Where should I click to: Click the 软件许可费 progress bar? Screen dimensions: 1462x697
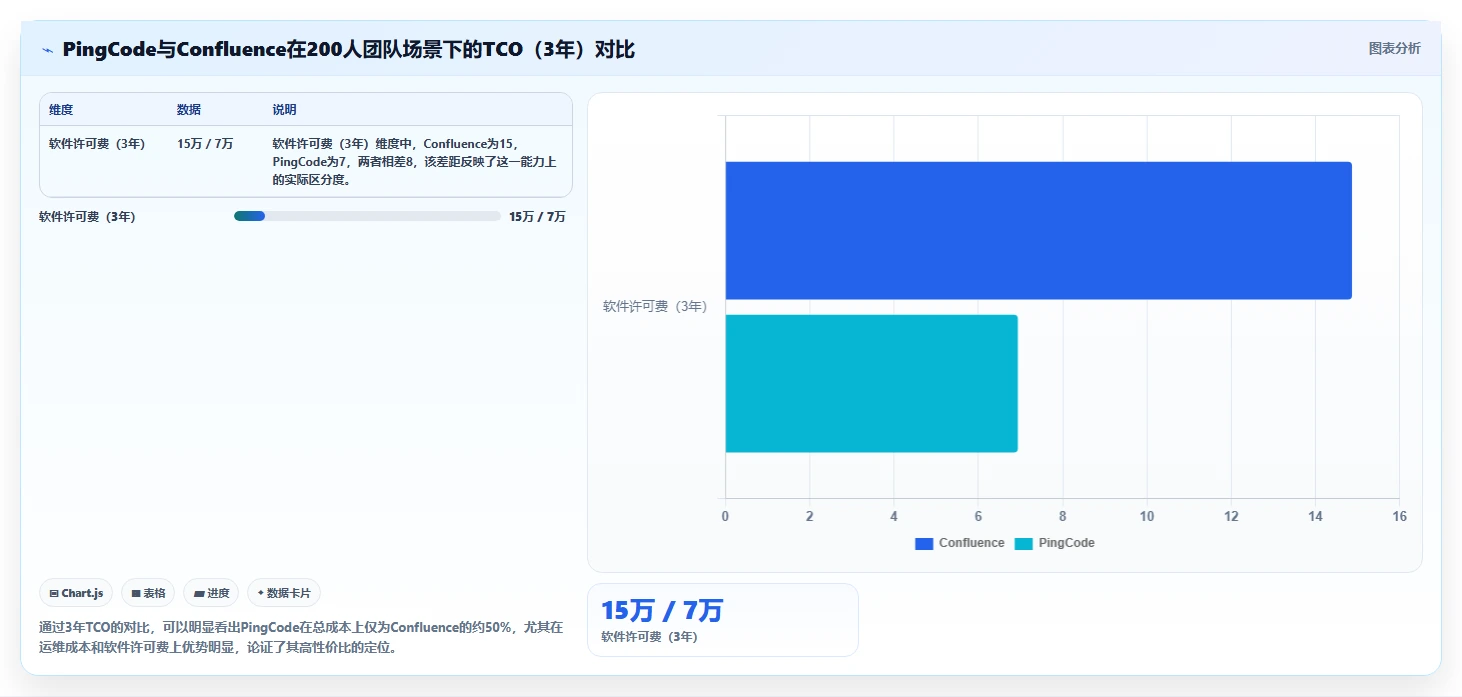pos(367,216)
